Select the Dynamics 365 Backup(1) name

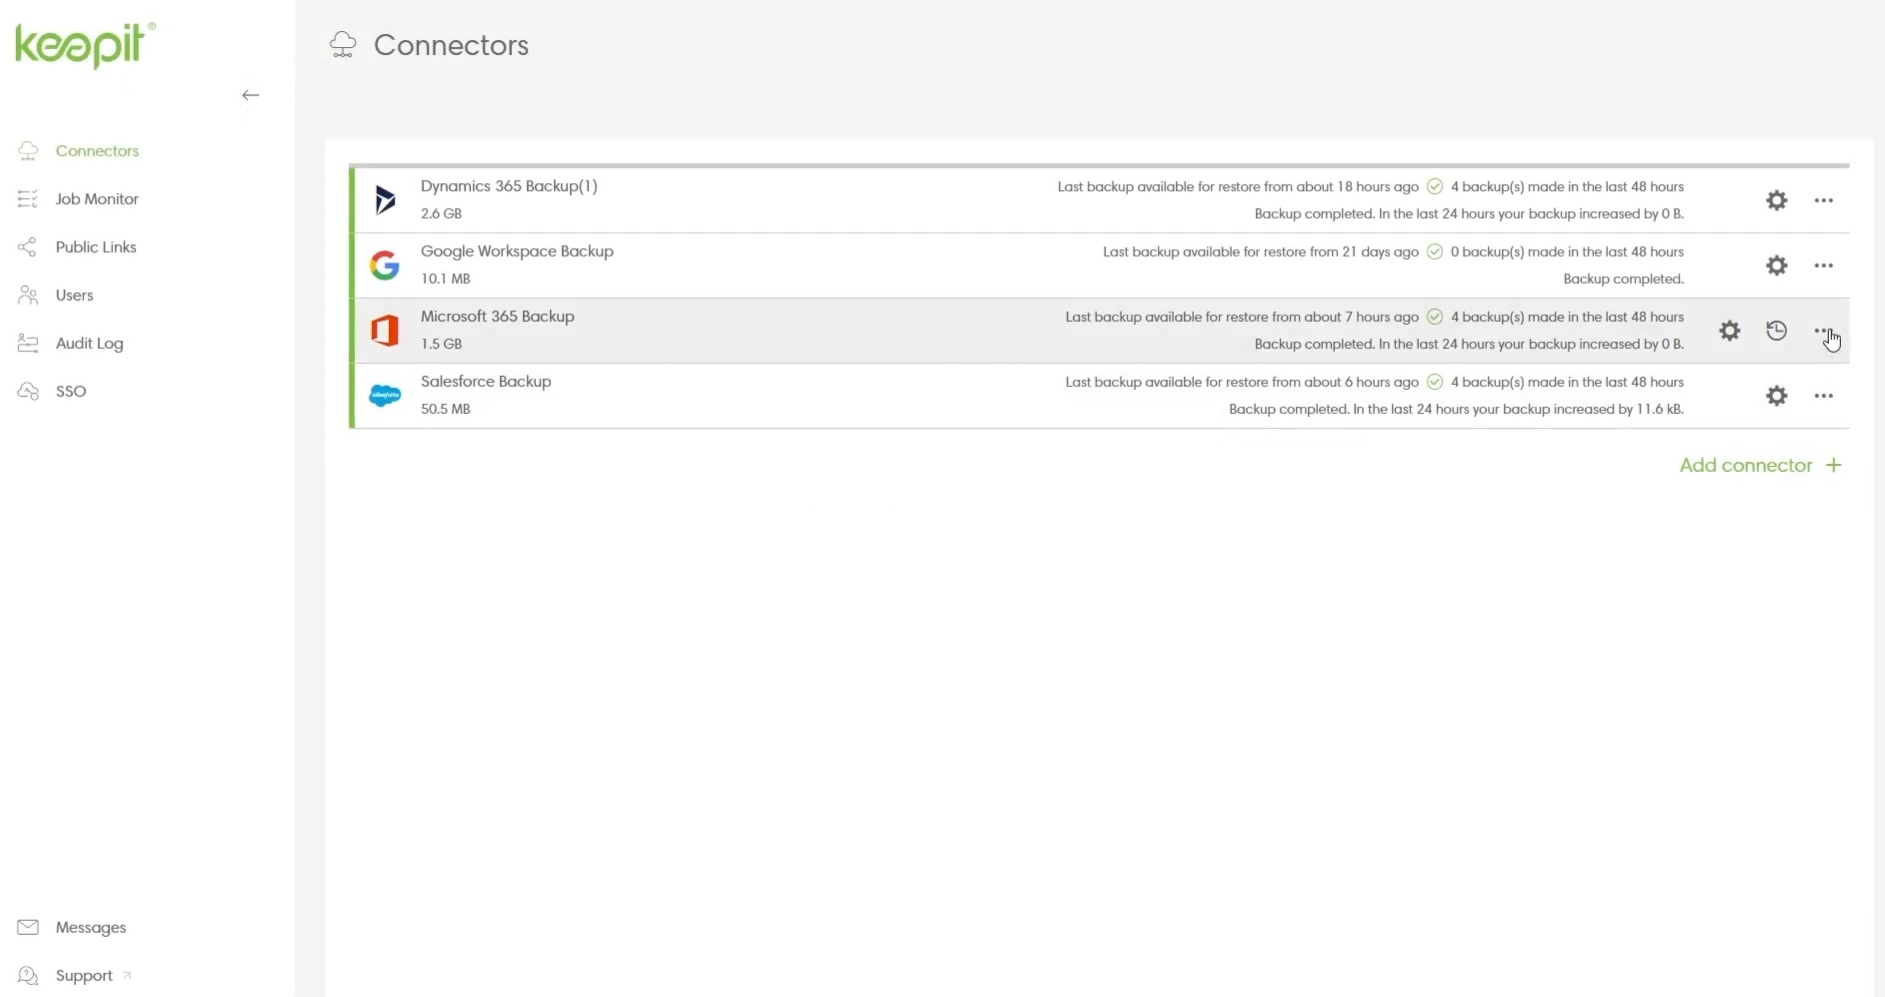pyautogui.click(x=508, y=186)
